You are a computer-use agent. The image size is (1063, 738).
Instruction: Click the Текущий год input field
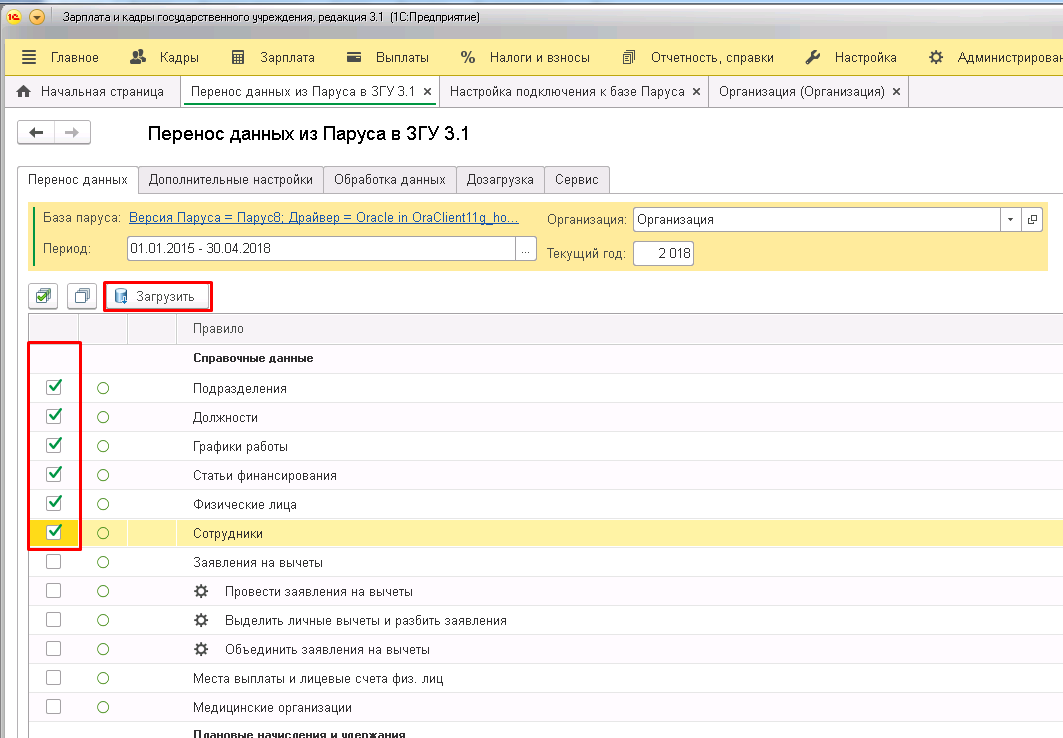(663, 254)
